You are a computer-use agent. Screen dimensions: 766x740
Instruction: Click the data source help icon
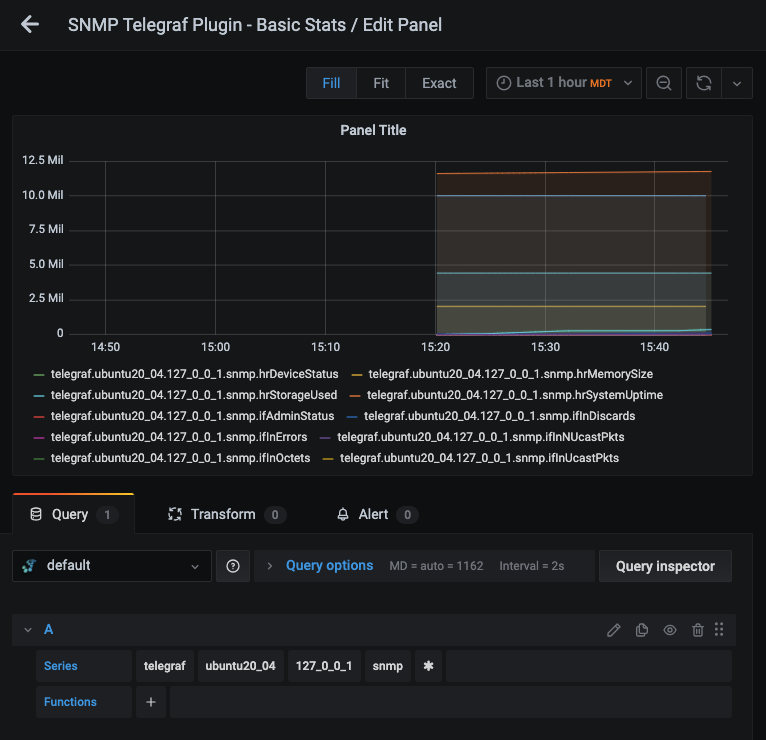[x=233, y=566]
